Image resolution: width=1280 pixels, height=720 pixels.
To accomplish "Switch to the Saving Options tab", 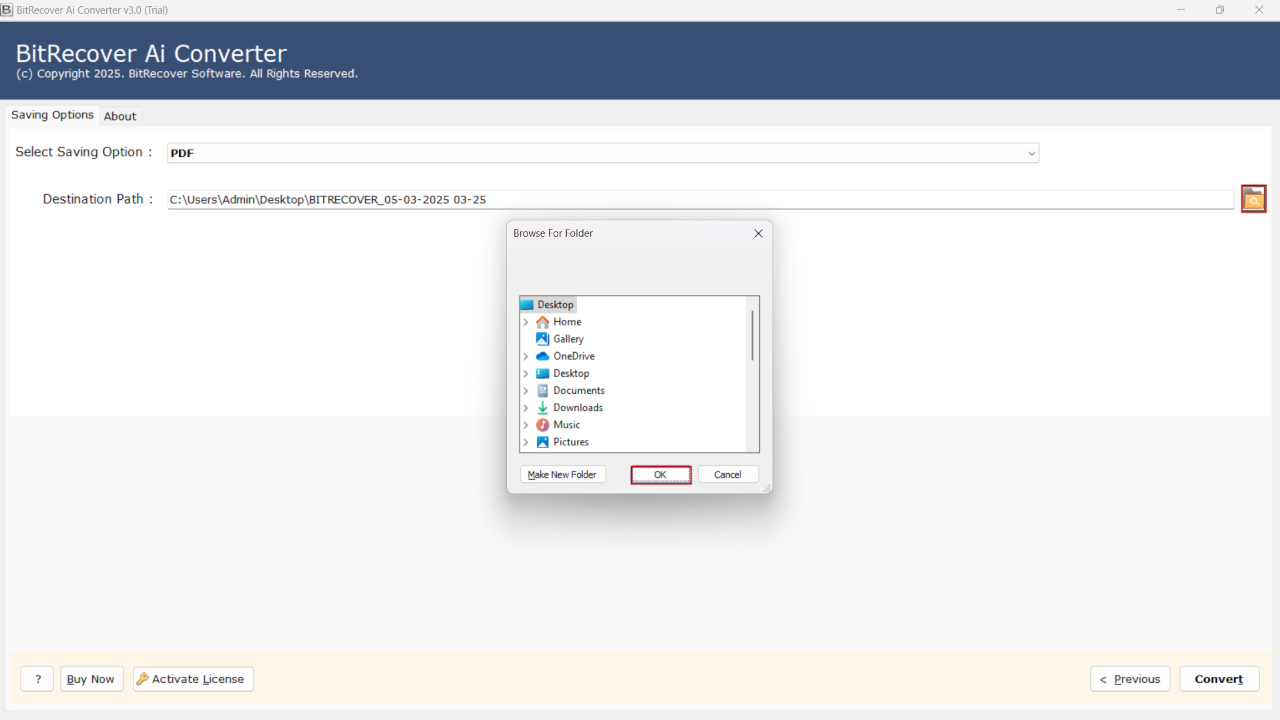I will 52,115.
